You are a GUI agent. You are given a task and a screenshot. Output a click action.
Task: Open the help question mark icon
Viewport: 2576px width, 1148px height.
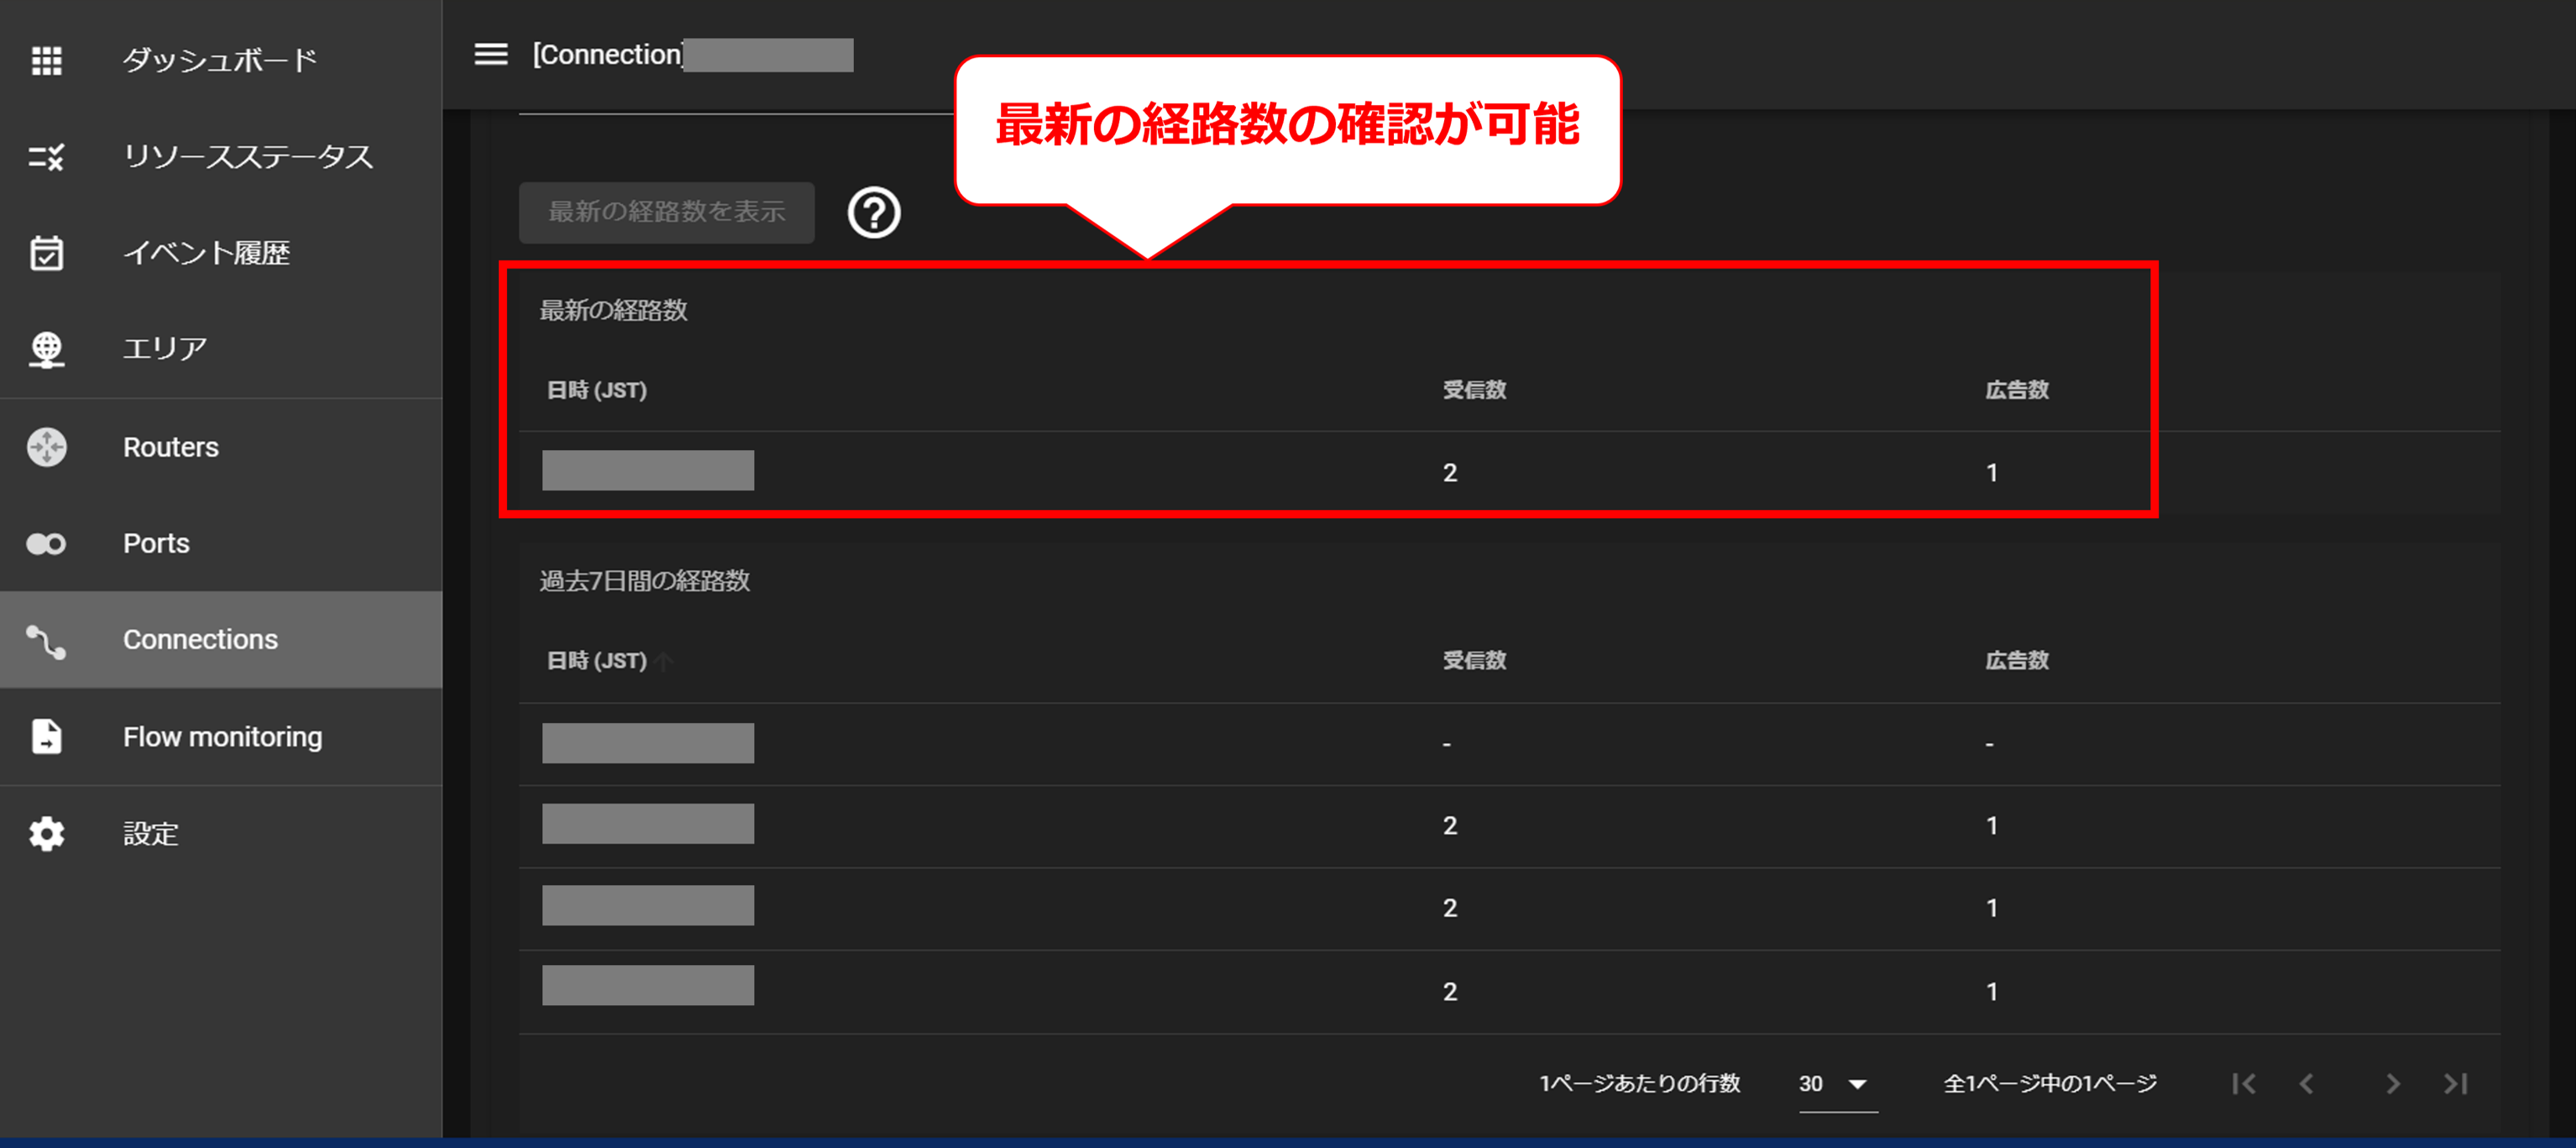(x=874, y=213)
